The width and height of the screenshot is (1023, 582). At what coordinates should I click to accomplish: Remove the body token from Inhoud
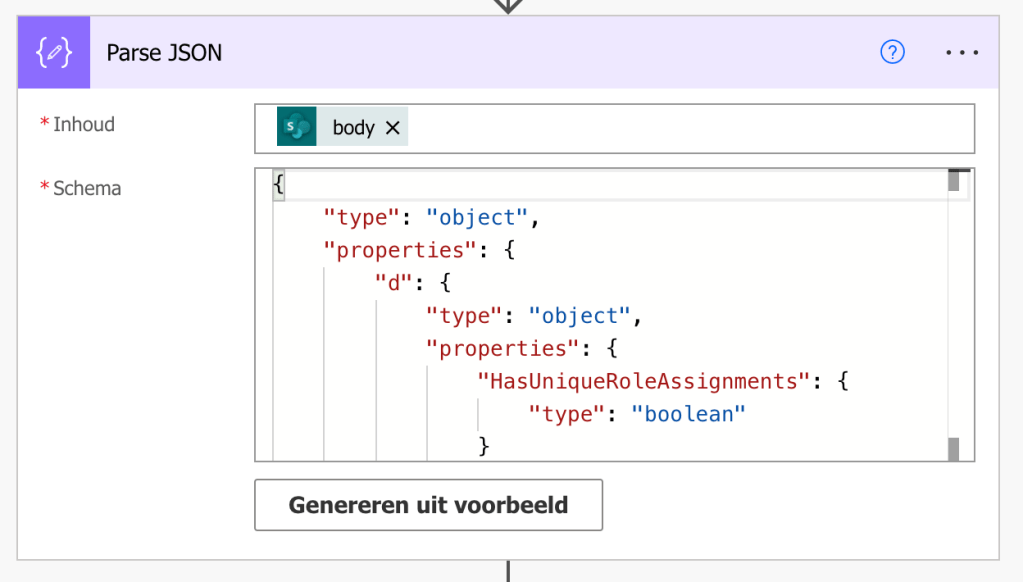tap(393, 127)
